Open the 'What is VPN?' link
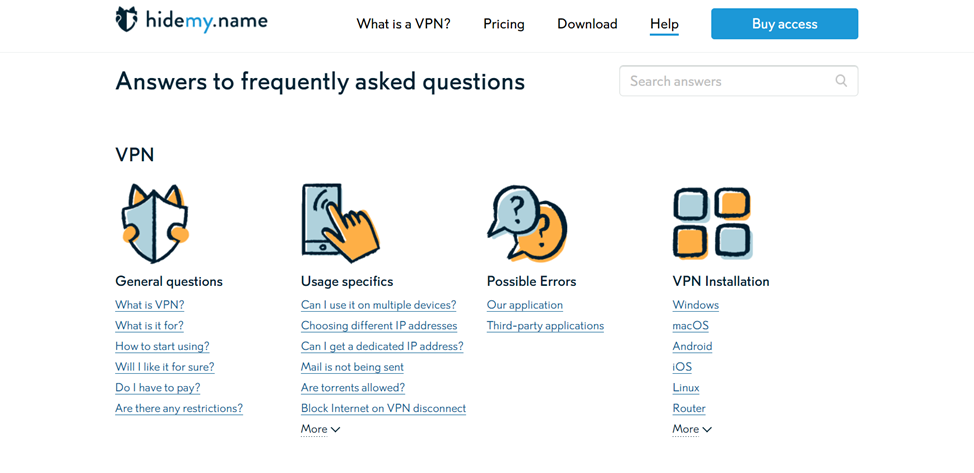The image size is (974, 473). point(150,305)
